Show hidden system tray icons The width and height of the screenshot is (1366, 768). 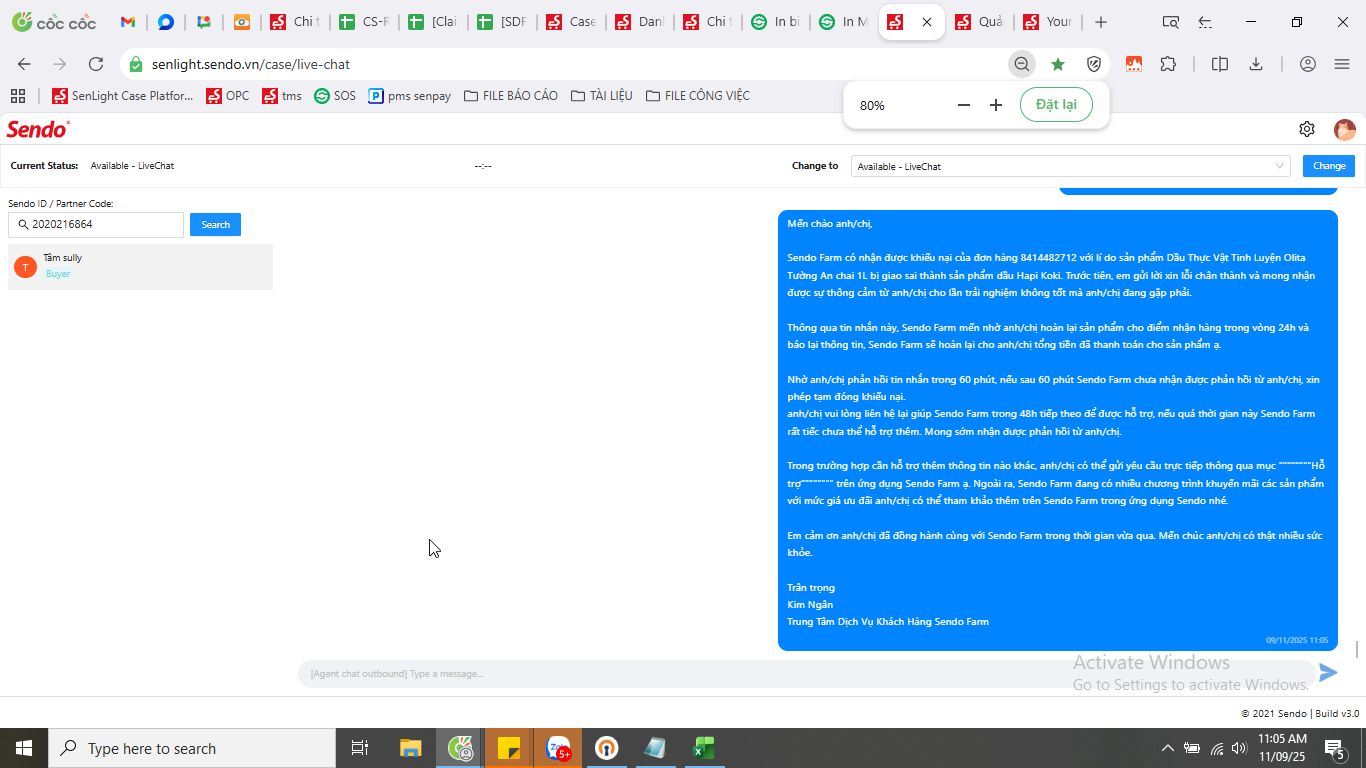point(1167,748)
